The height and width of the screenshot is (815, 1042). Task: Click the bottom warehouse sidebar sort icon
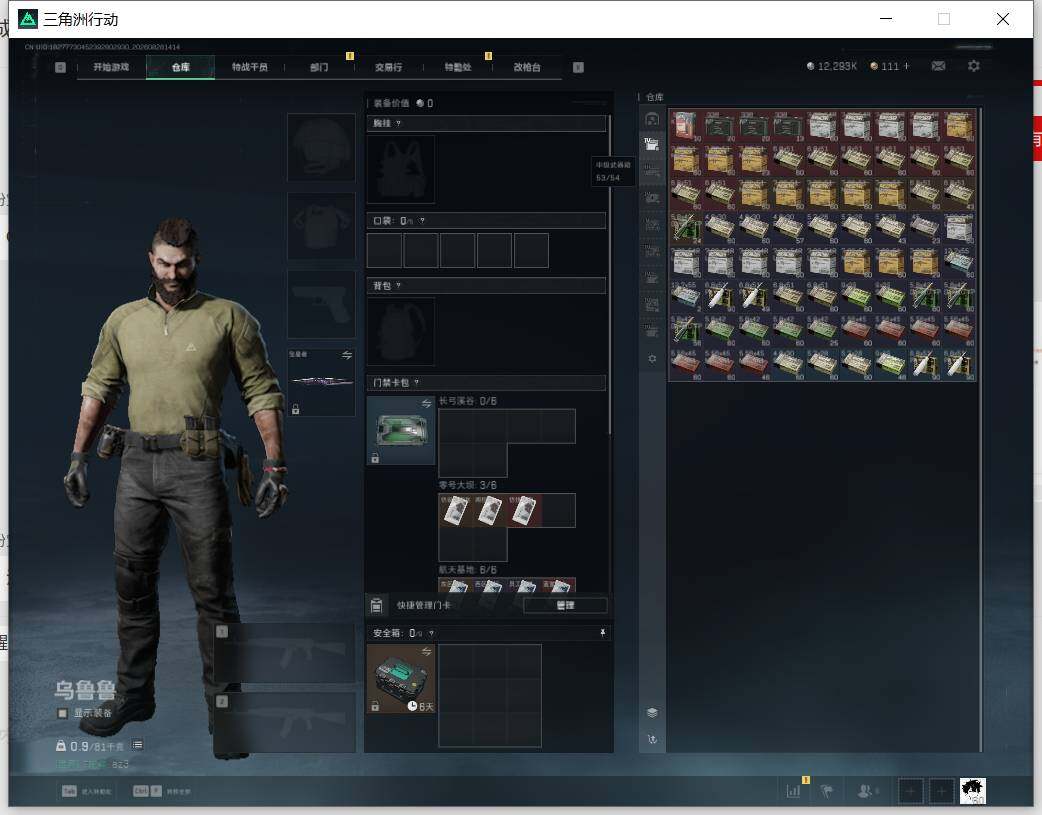click(x=652, y=739)
